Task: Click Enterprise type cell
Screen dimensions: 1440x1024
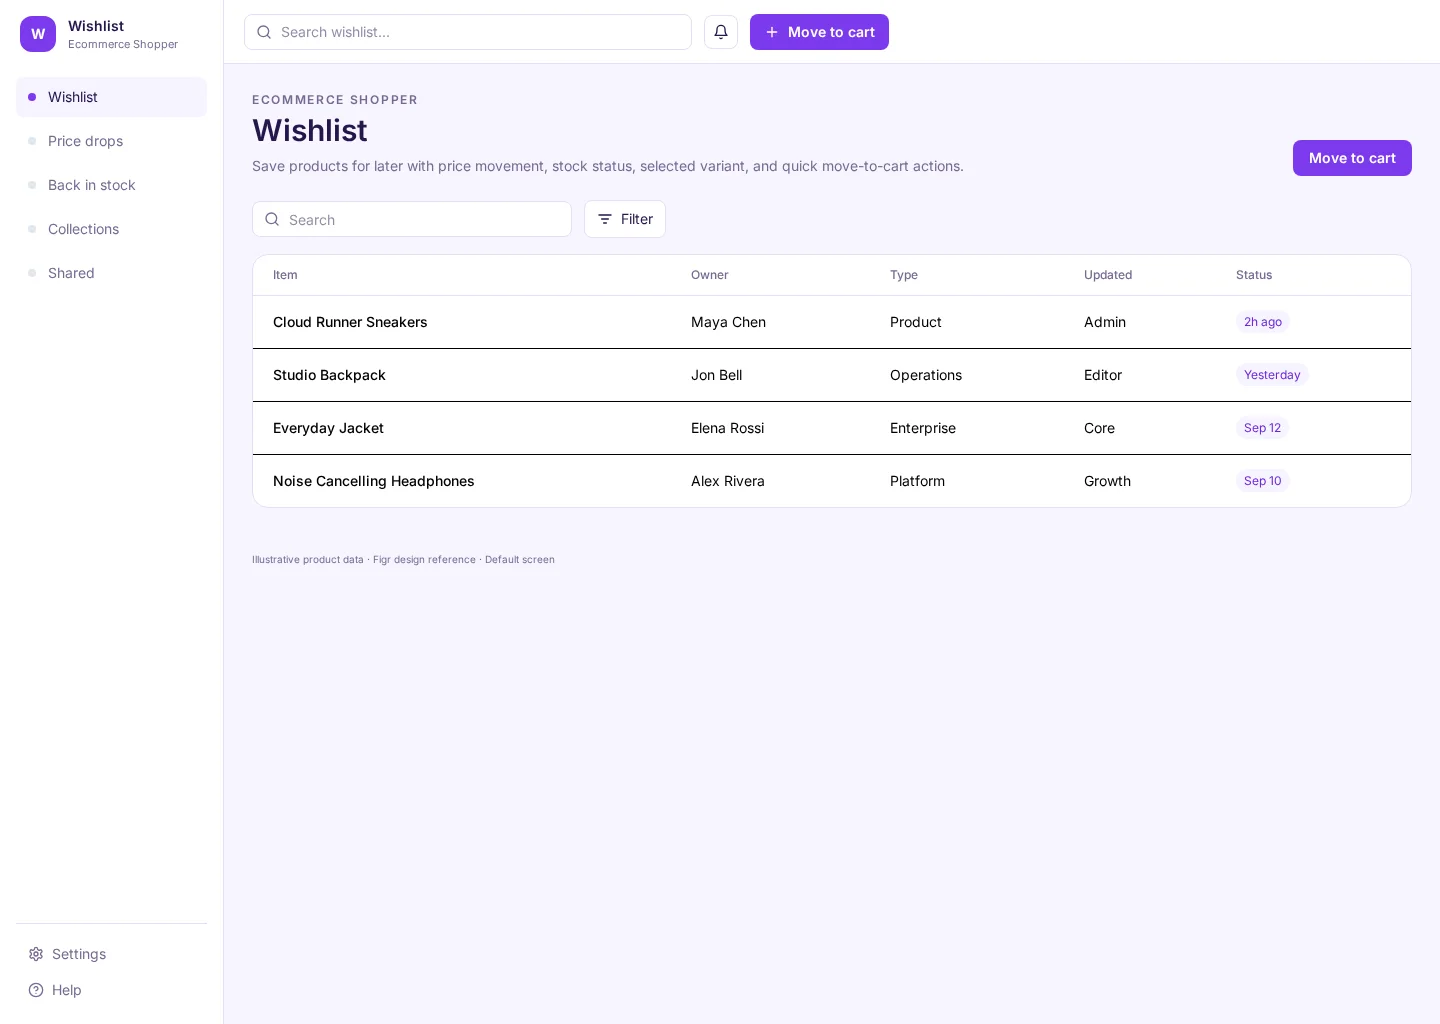Action: (923, 428)
